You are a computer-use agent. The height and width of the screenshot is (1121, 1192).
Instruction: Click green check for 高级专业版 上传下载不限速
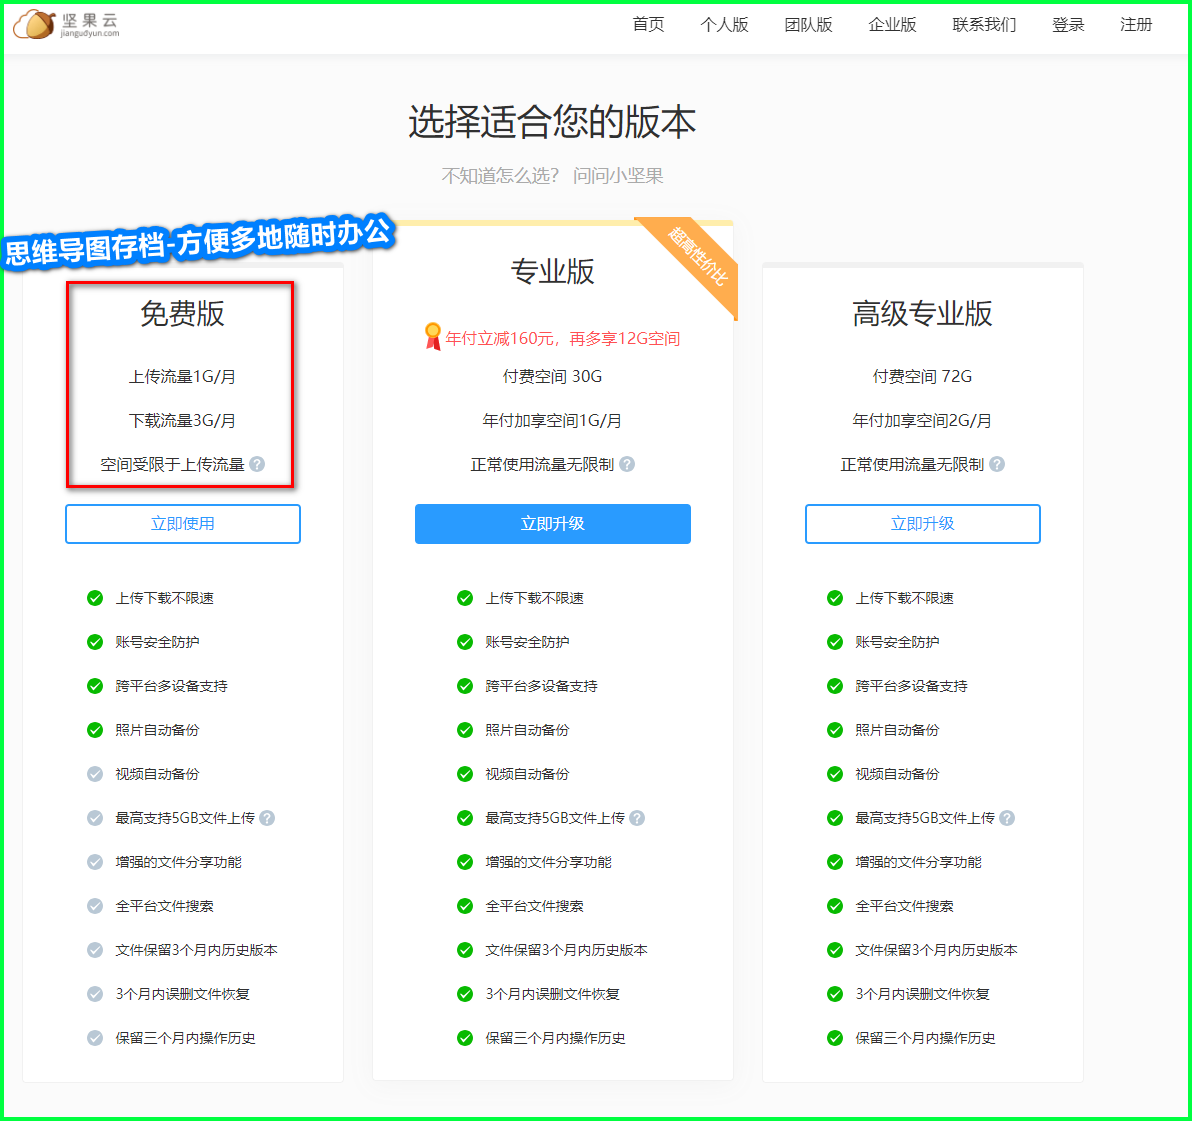pyautogui.click(x=835, y=598)
